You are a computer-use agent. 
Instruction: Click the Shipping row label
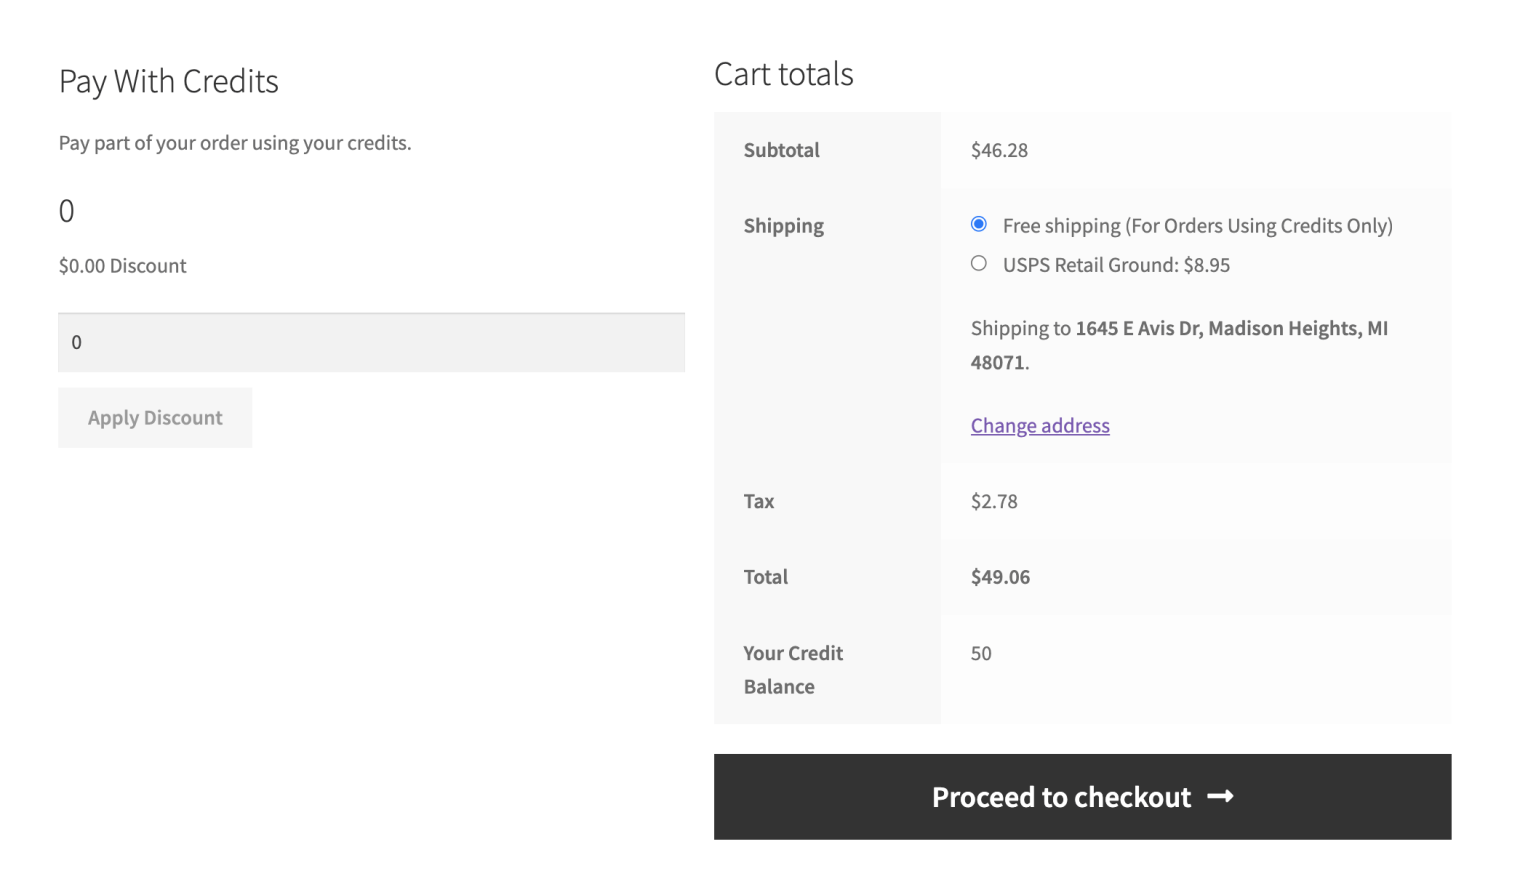pos(784,225)
